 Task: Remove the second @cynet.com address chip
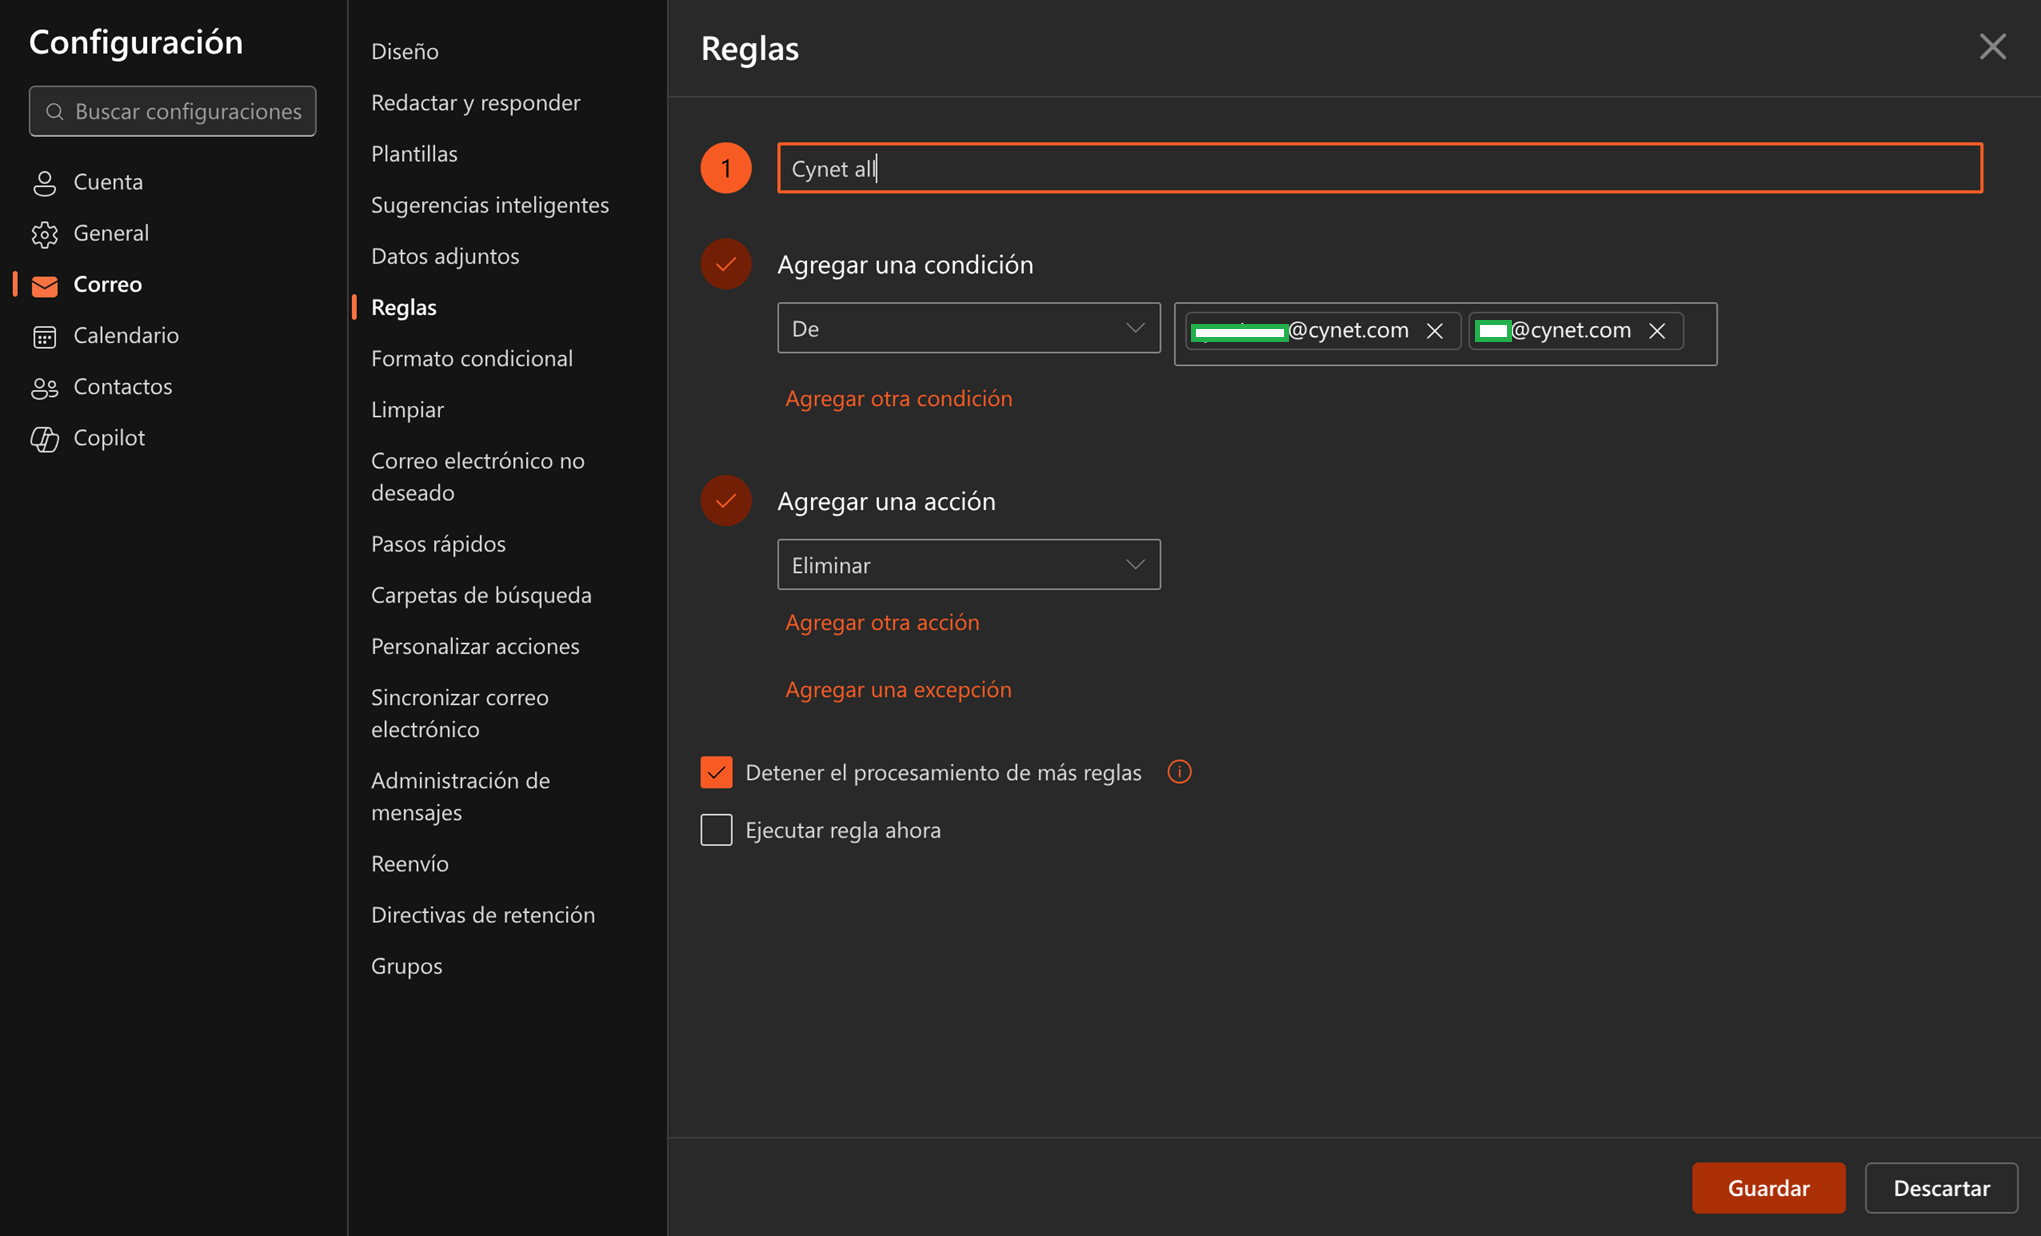click(1657, 330)
